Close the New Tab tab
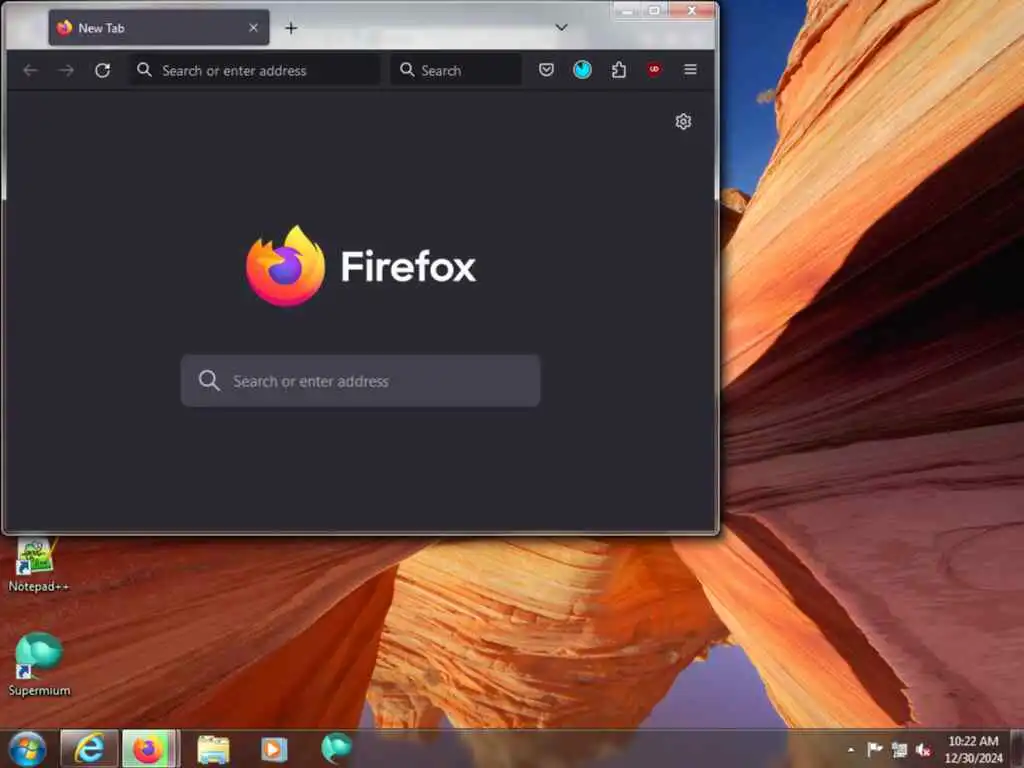1024x768 pixels. (x=253, y=27)
